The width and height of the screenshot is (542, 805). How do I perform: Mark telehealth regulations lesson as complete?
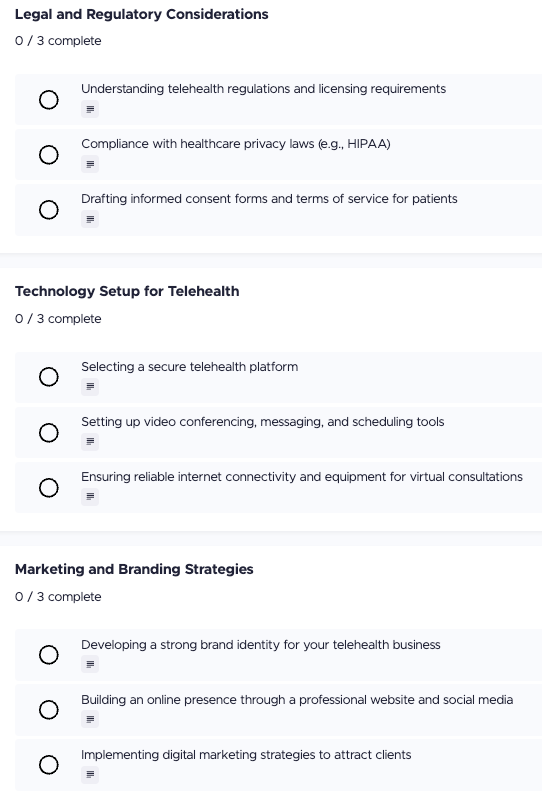click(49, 100)
